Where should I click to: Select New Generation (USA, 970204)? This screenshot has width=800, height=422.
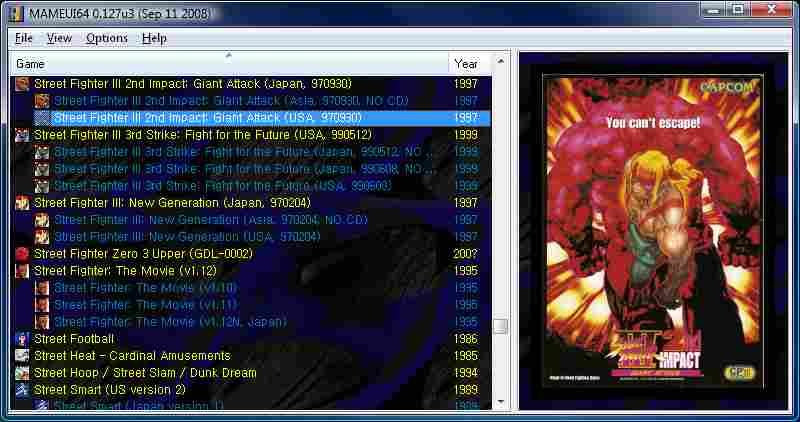coord(187,237)
